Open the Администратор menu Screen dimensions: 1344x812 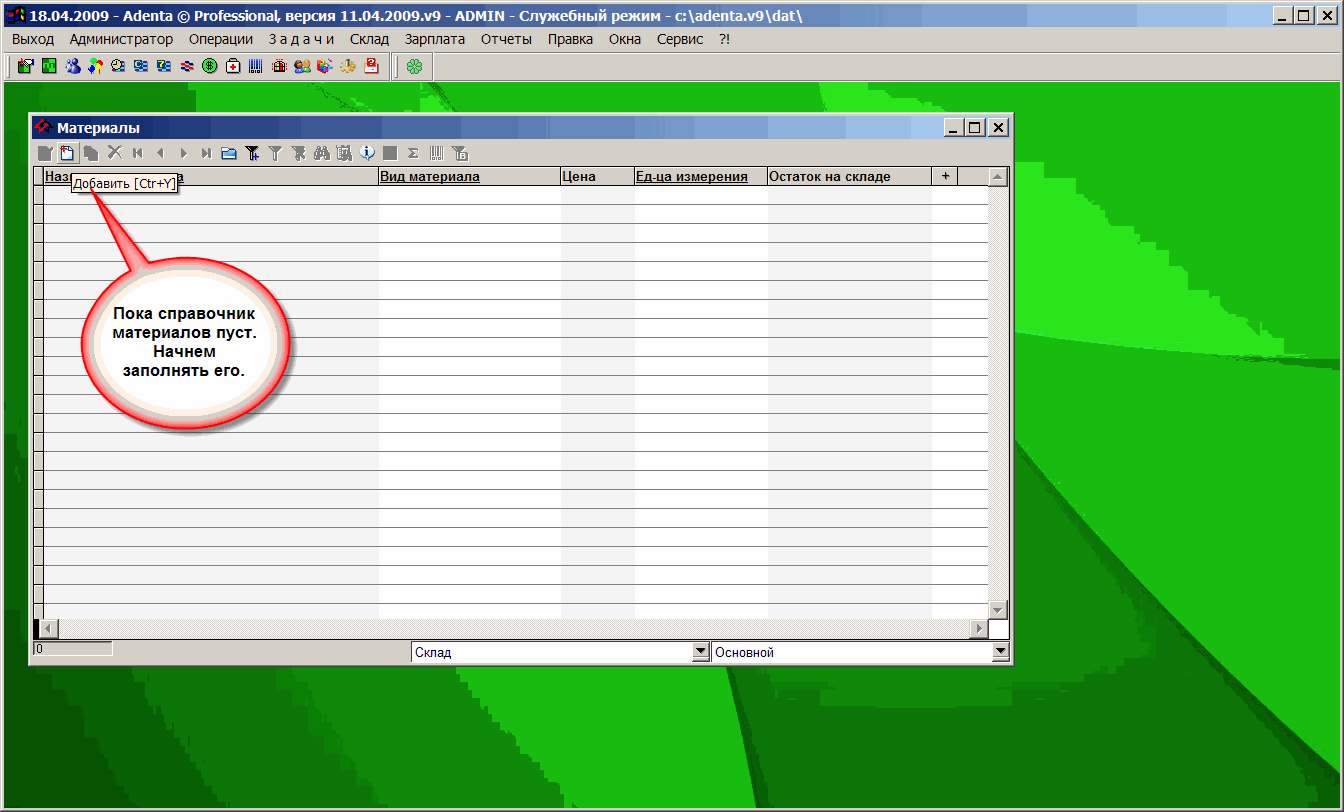pyautogui.click(x=121, y=39)
